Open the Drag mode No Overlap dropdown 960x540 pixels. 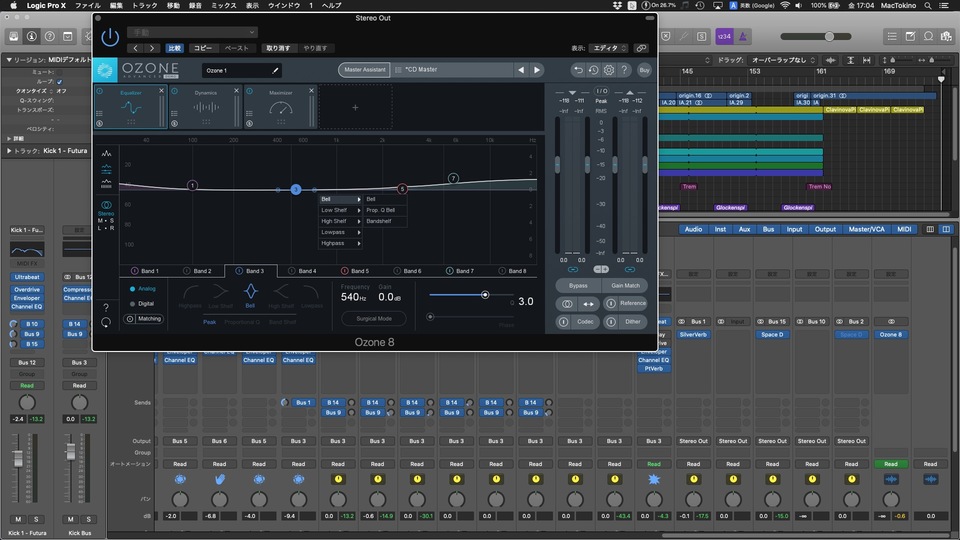[783, 60]
